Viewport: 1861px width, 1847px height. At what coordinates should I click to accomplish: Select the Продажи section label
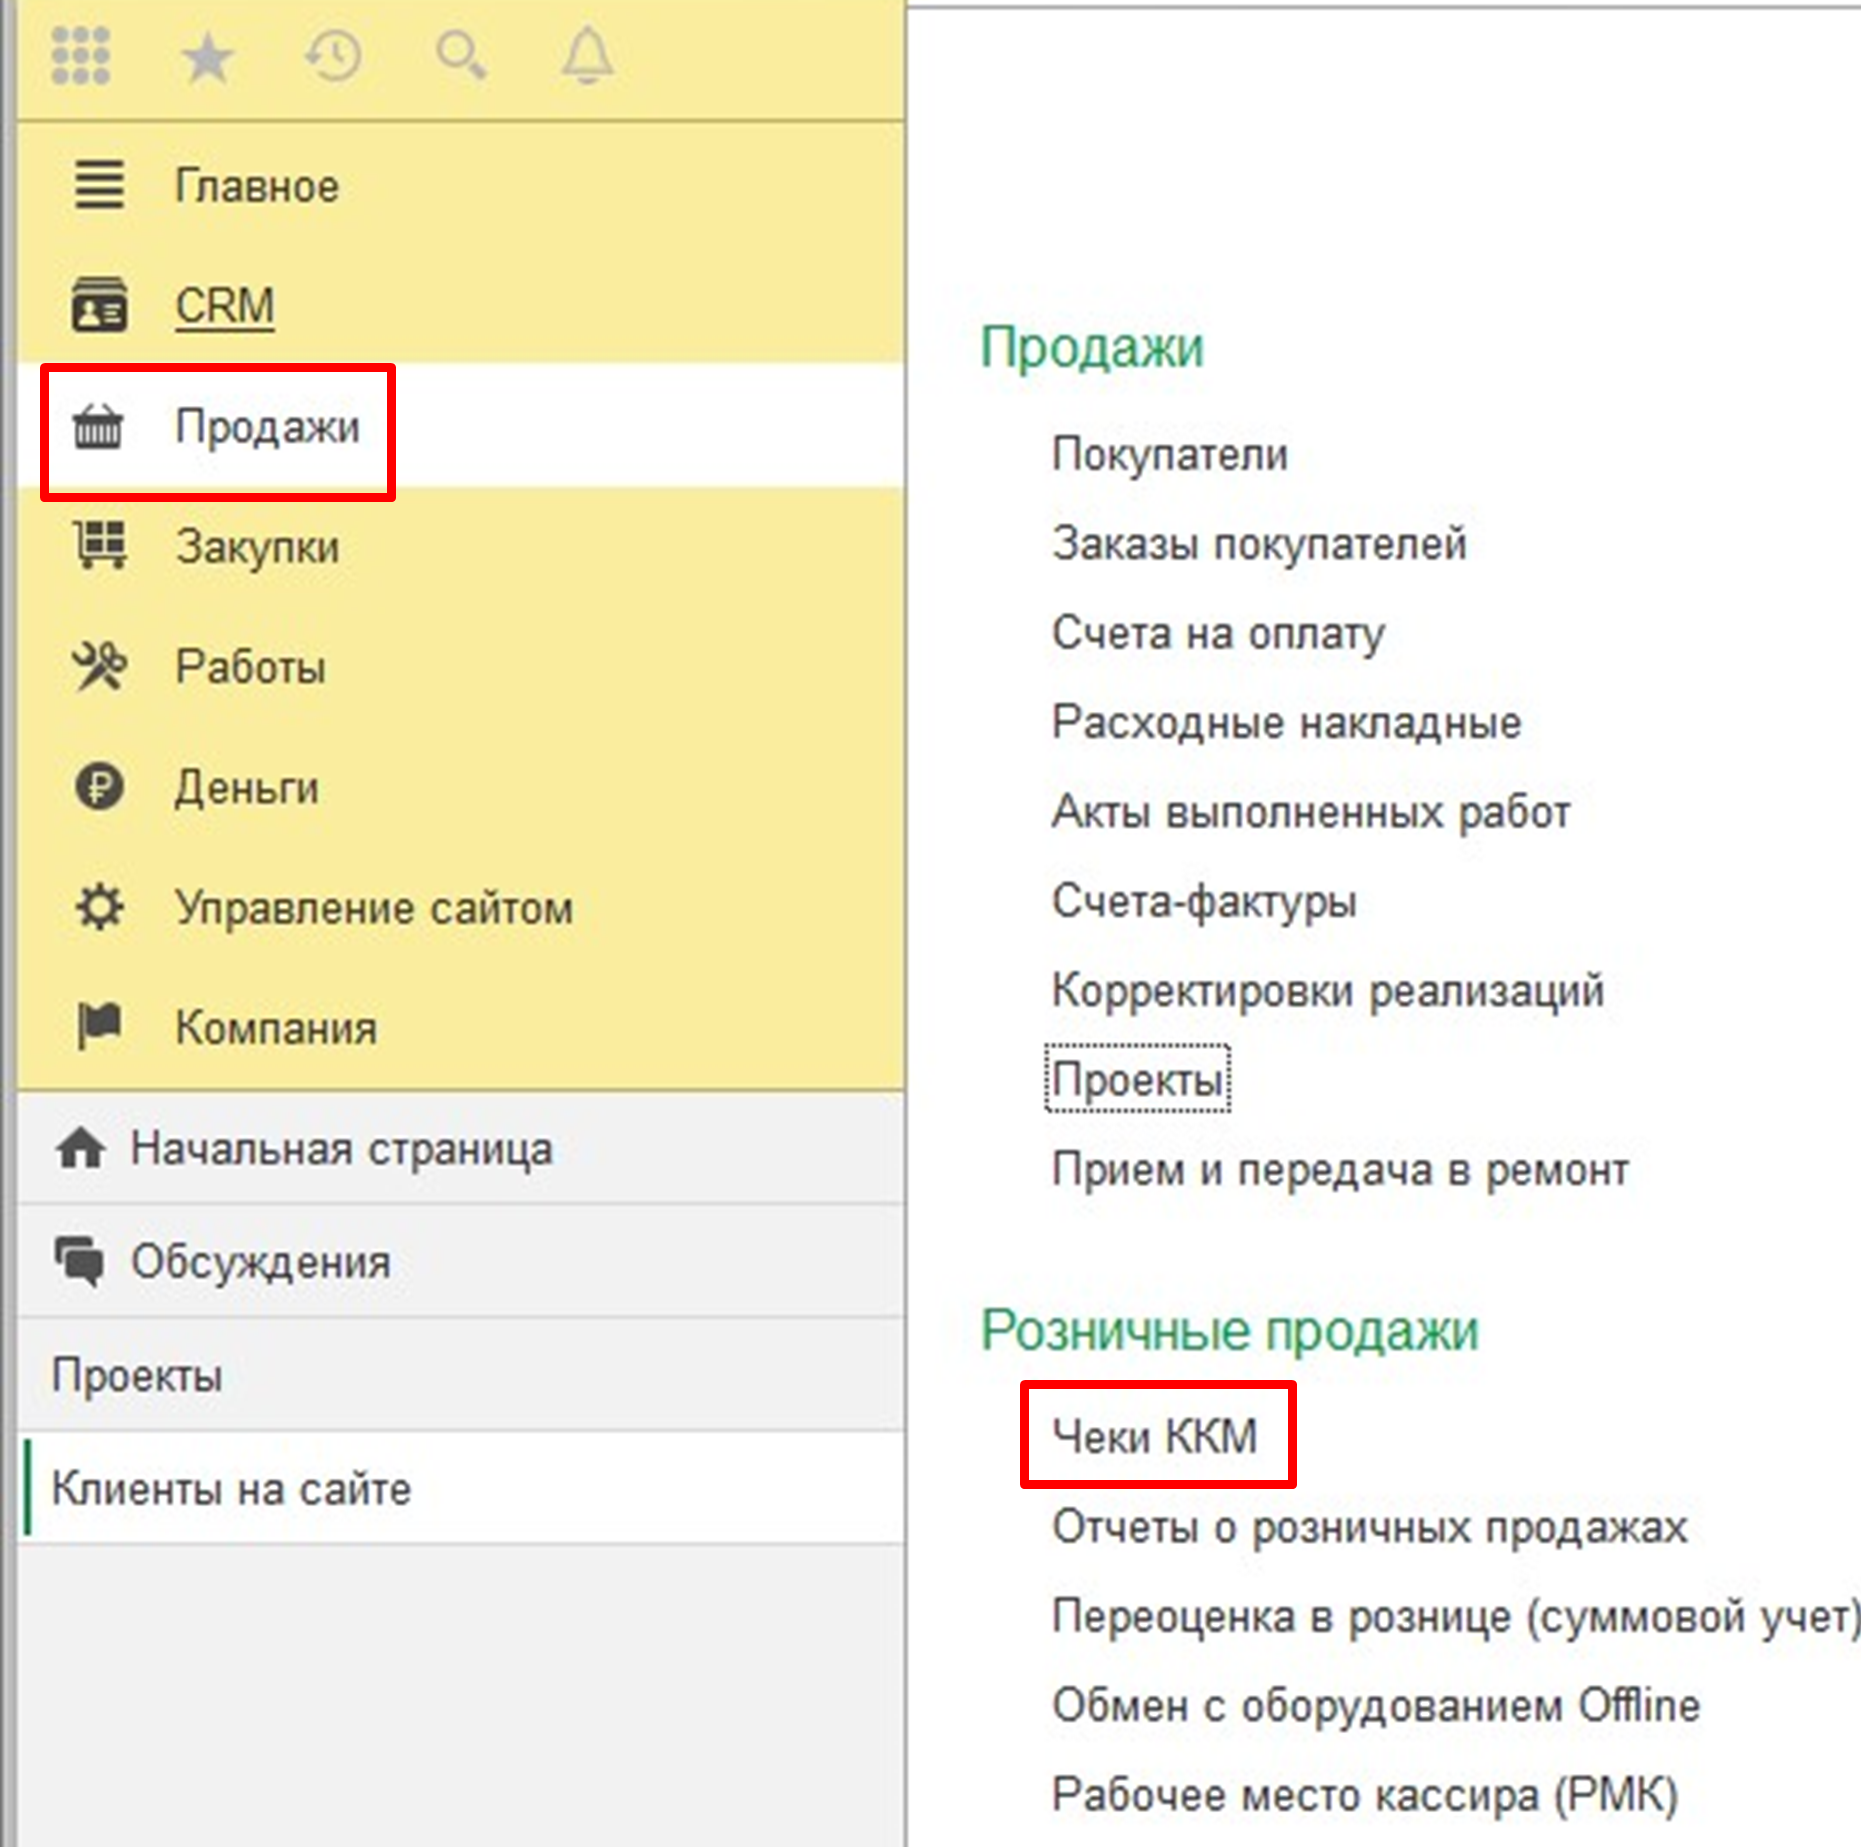(267, 427)
